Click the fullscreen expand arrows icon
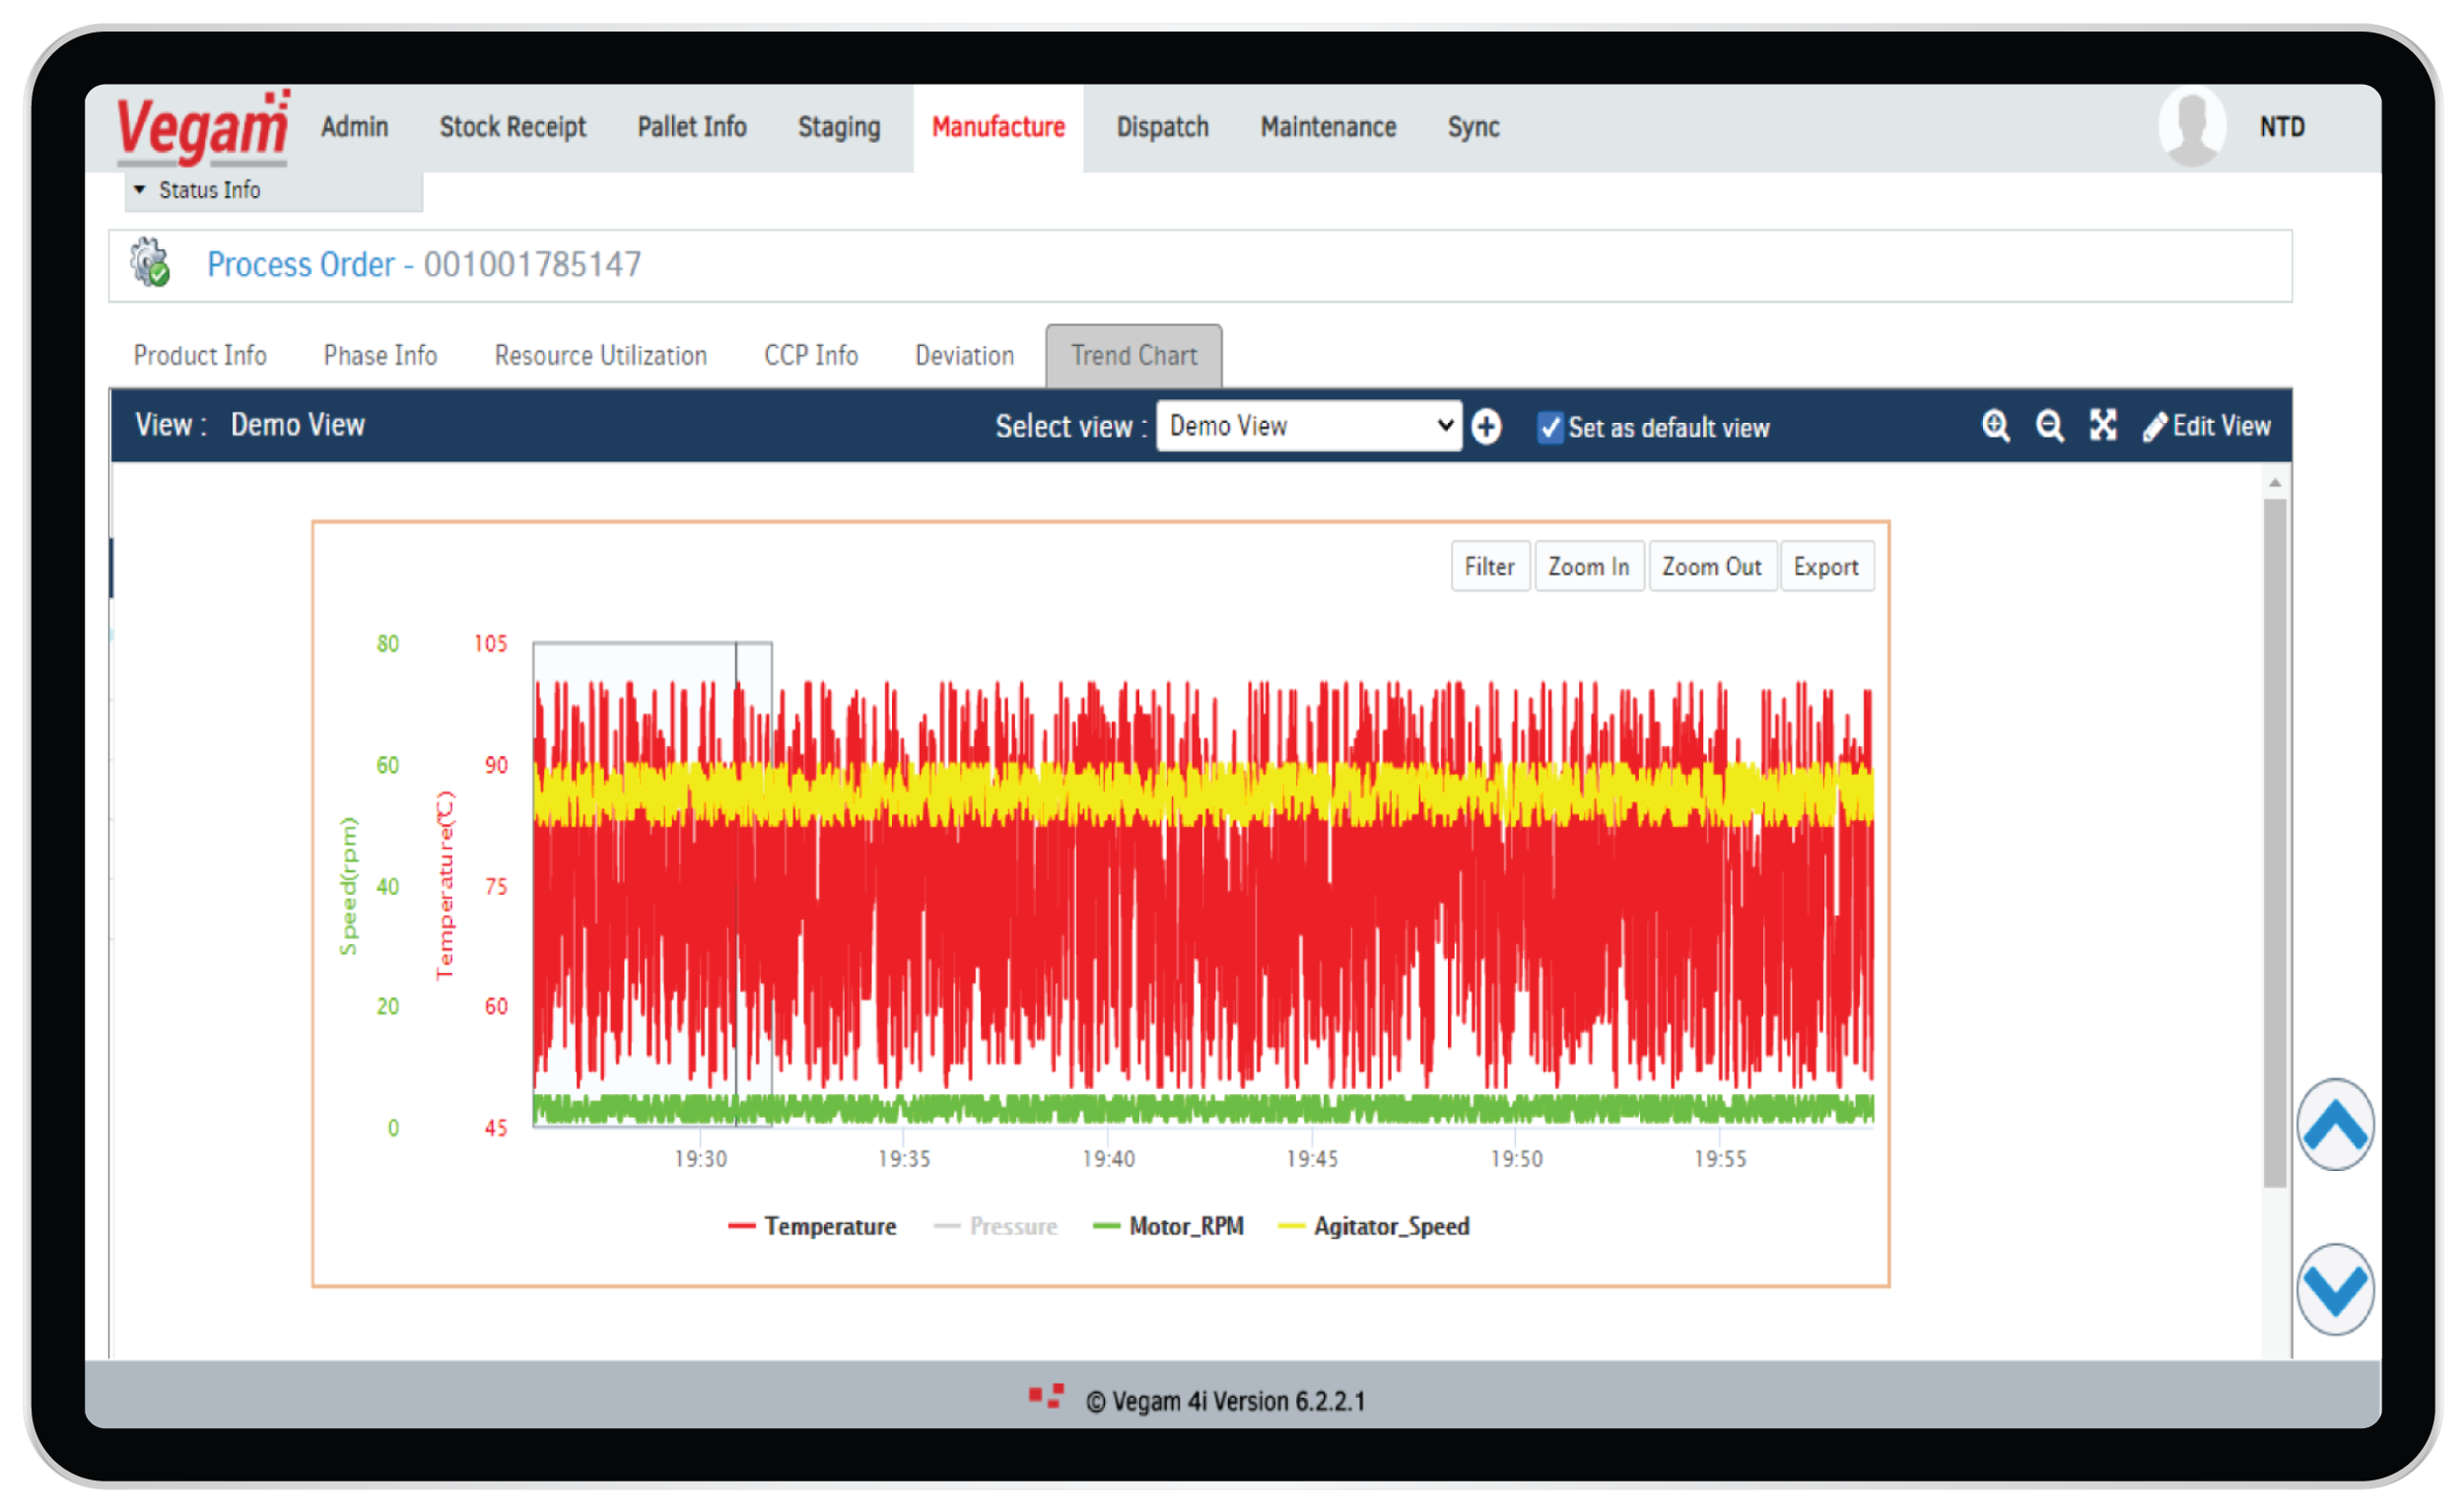 tap(2102, 426)
